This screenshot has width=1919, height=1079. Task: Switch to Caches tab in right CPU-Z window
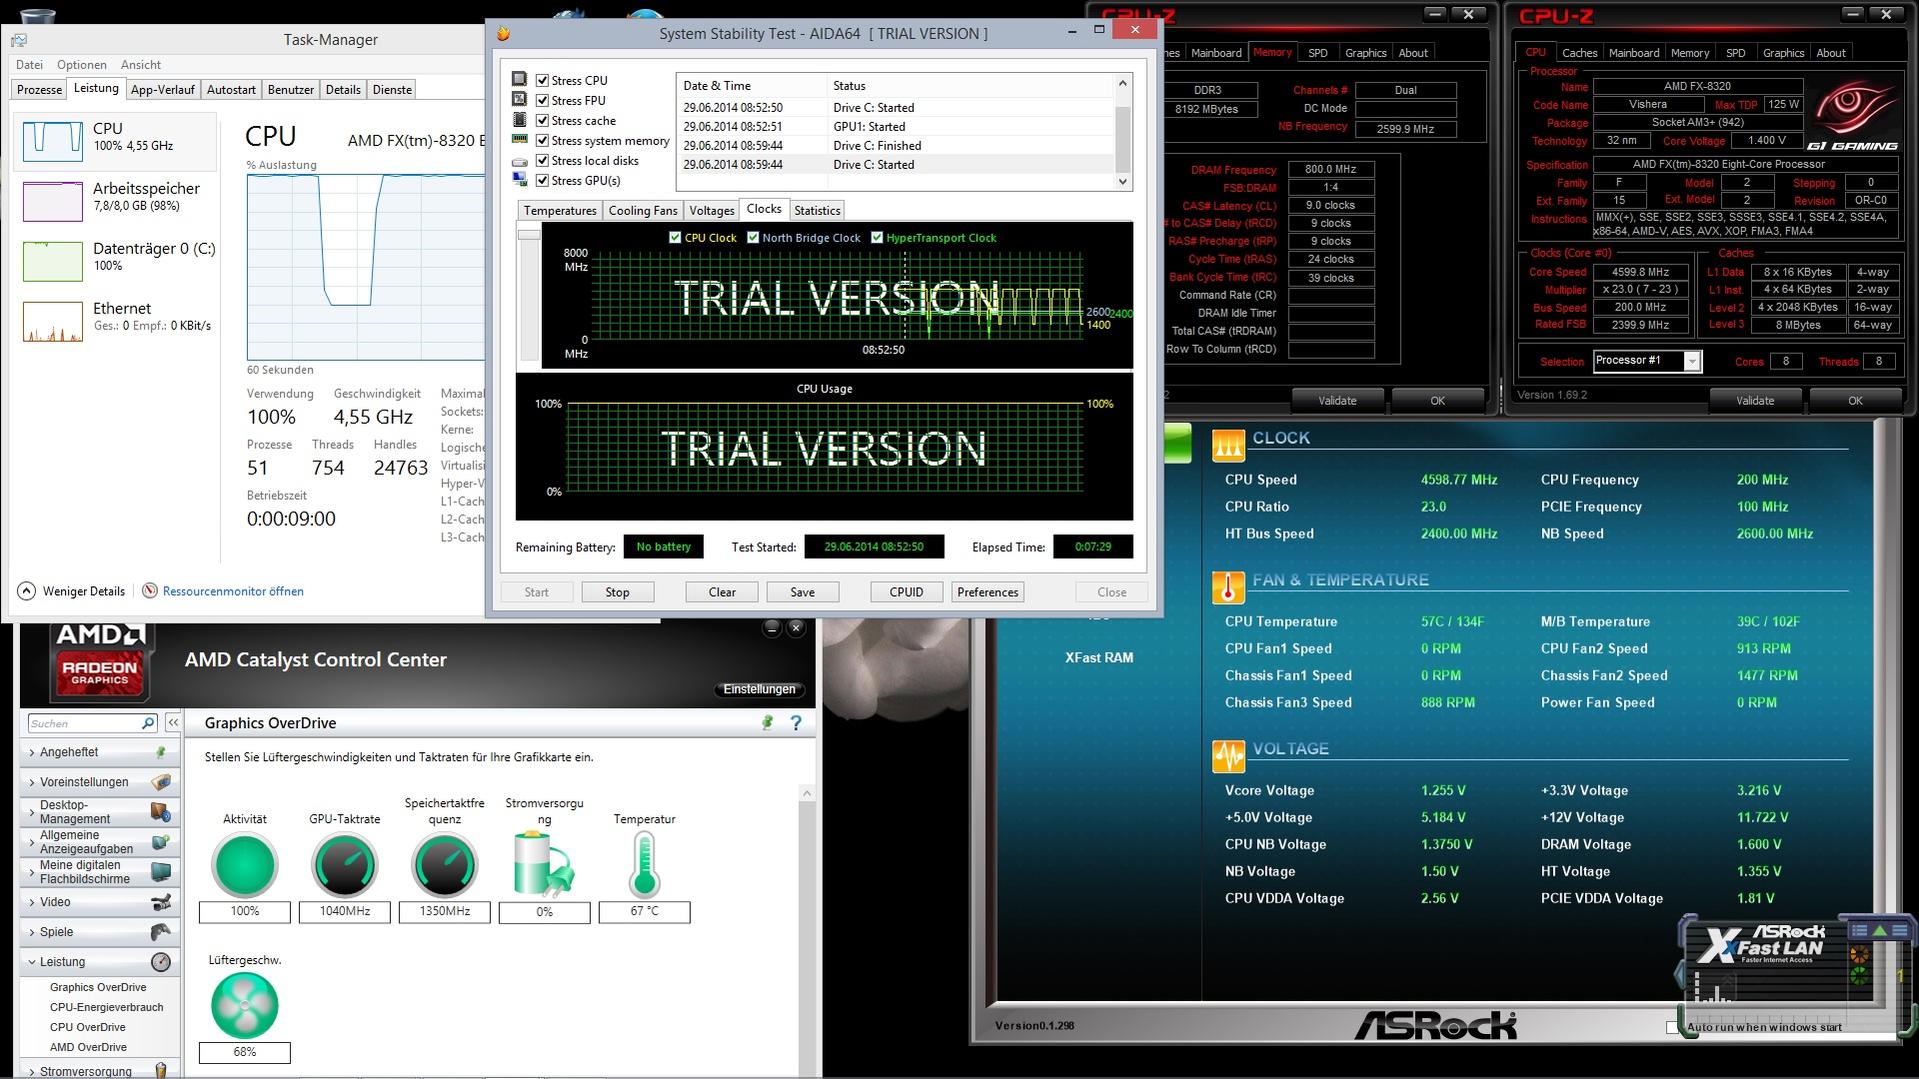(x=1579, y=53)
